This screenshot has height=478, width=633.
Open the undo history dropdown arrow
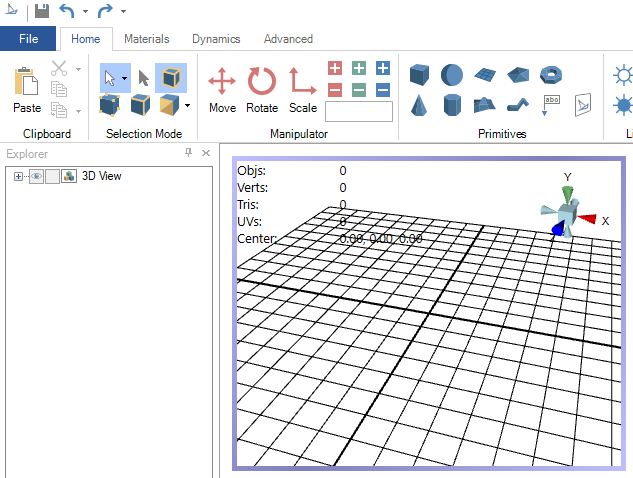click(85, 12)
